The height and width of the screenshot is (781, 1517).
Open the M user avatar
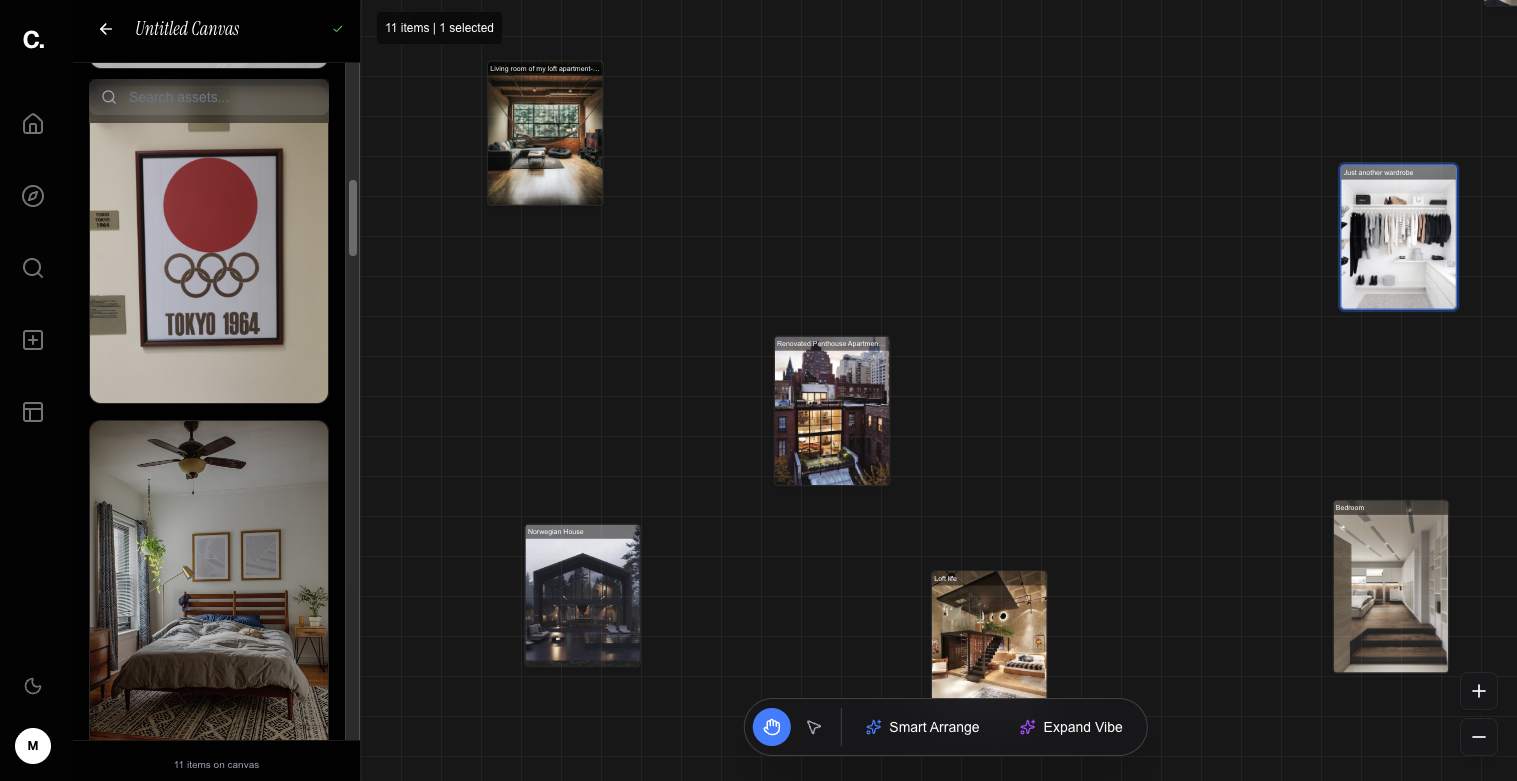(33, 746)
